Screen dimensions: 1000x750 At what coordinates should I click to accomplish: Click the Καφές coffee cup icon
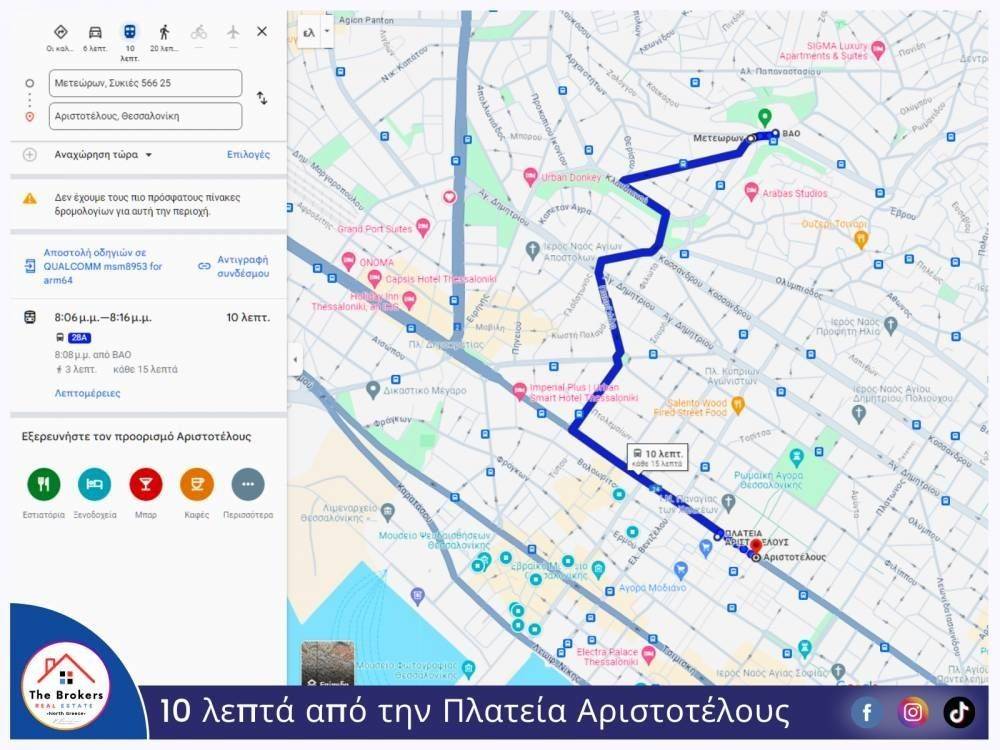point(197,484)
